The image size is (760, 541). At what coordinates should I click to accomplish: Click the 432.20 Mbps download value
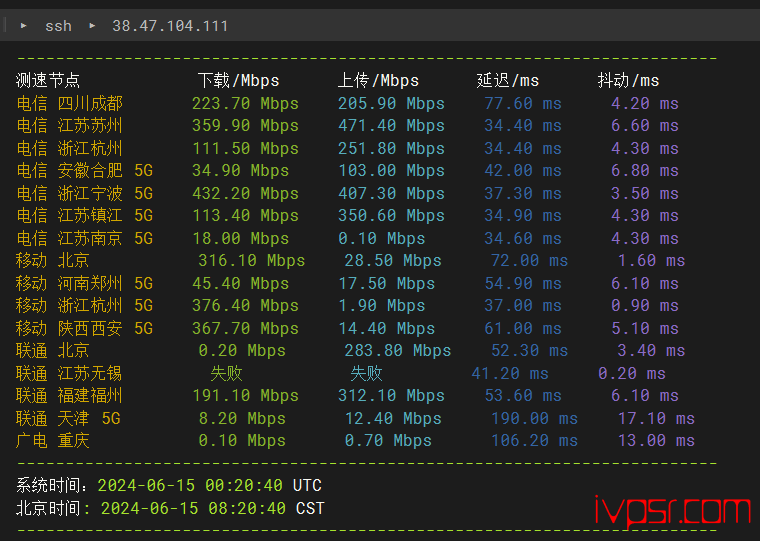(x=245, y=193)
